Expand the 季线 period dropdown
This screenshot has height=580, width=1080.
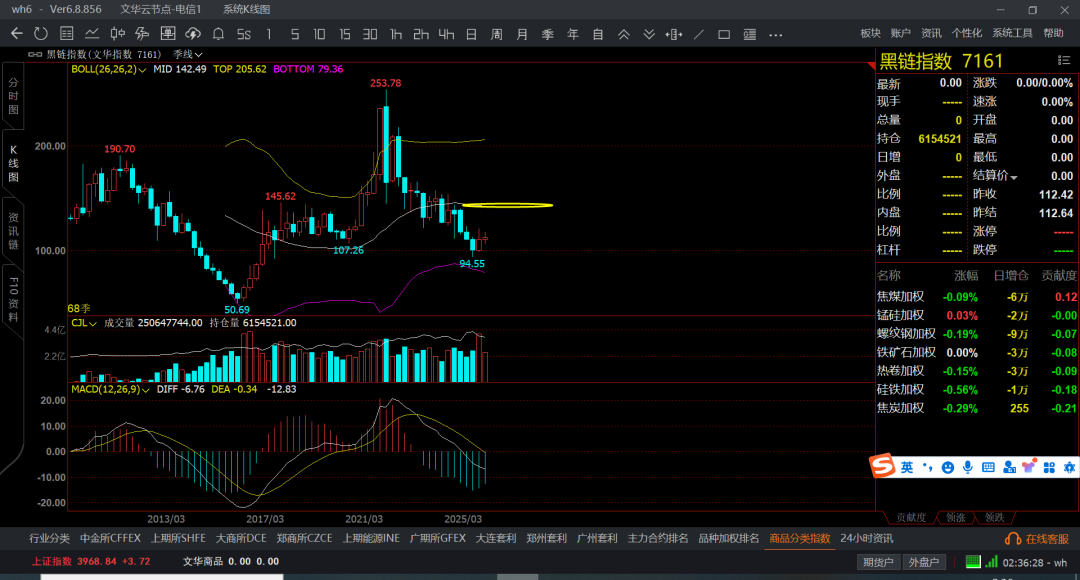click(187, 54)
